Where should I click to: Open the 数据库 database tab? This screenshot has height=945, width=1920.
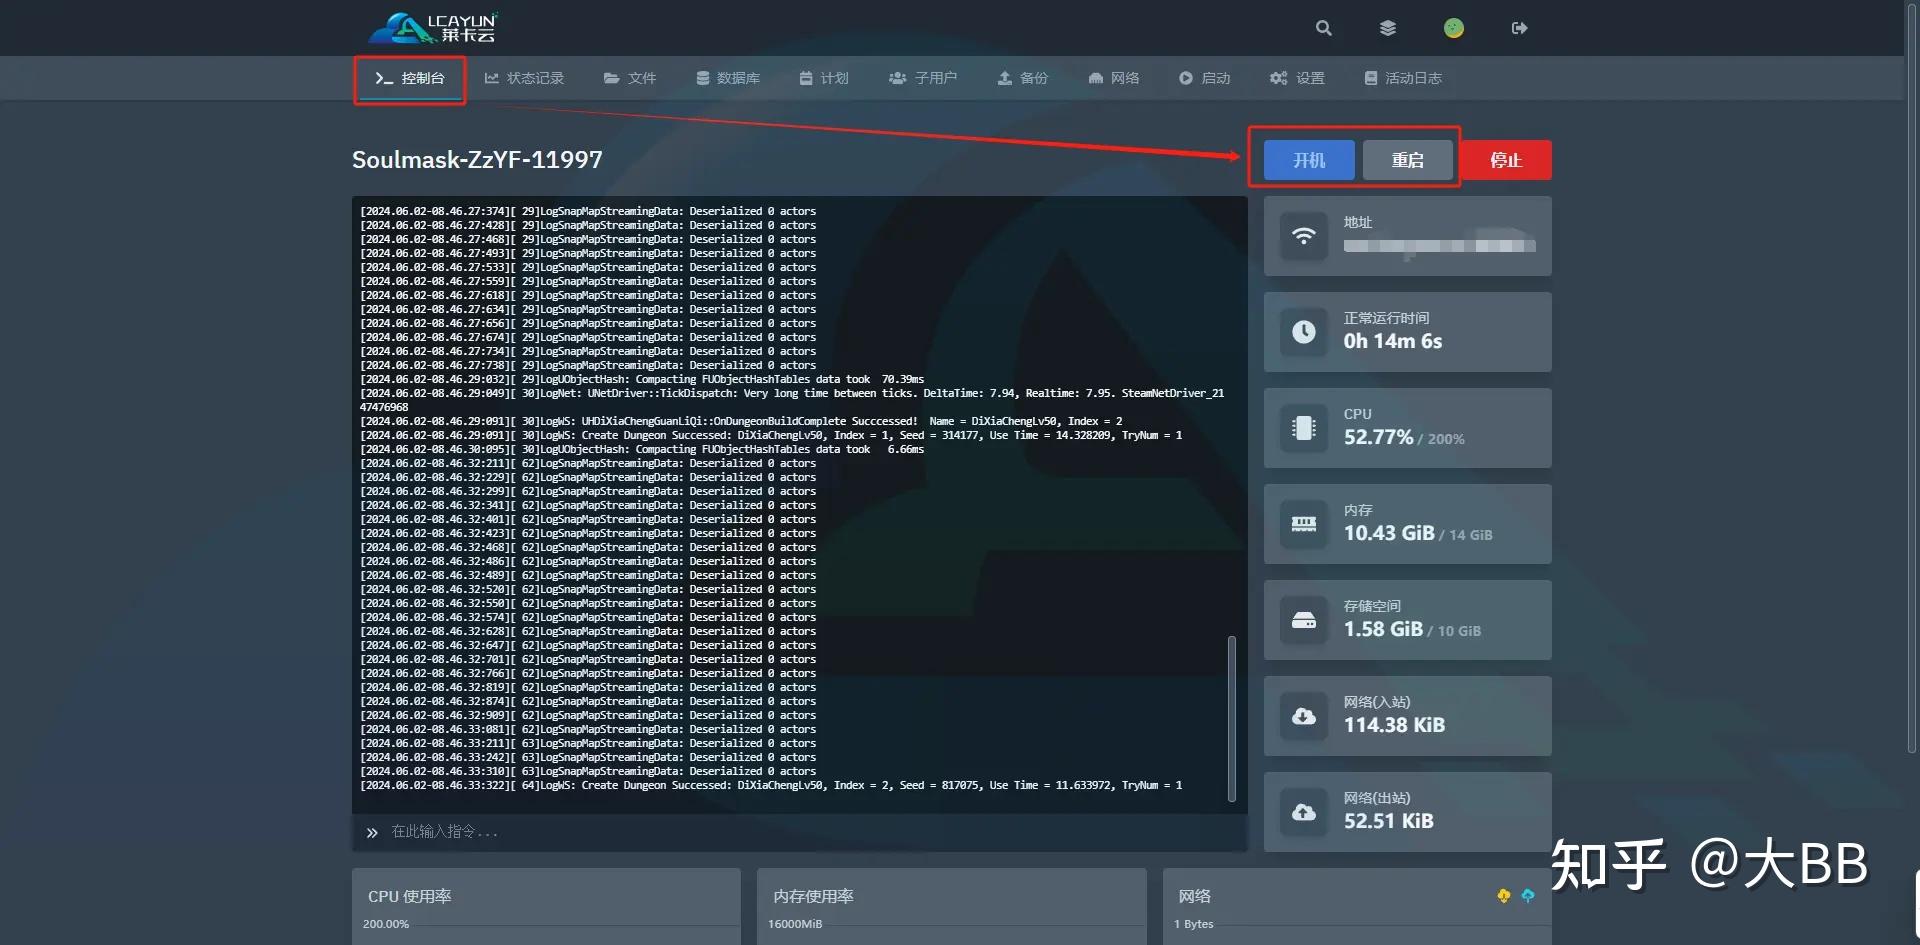(728, 78)
